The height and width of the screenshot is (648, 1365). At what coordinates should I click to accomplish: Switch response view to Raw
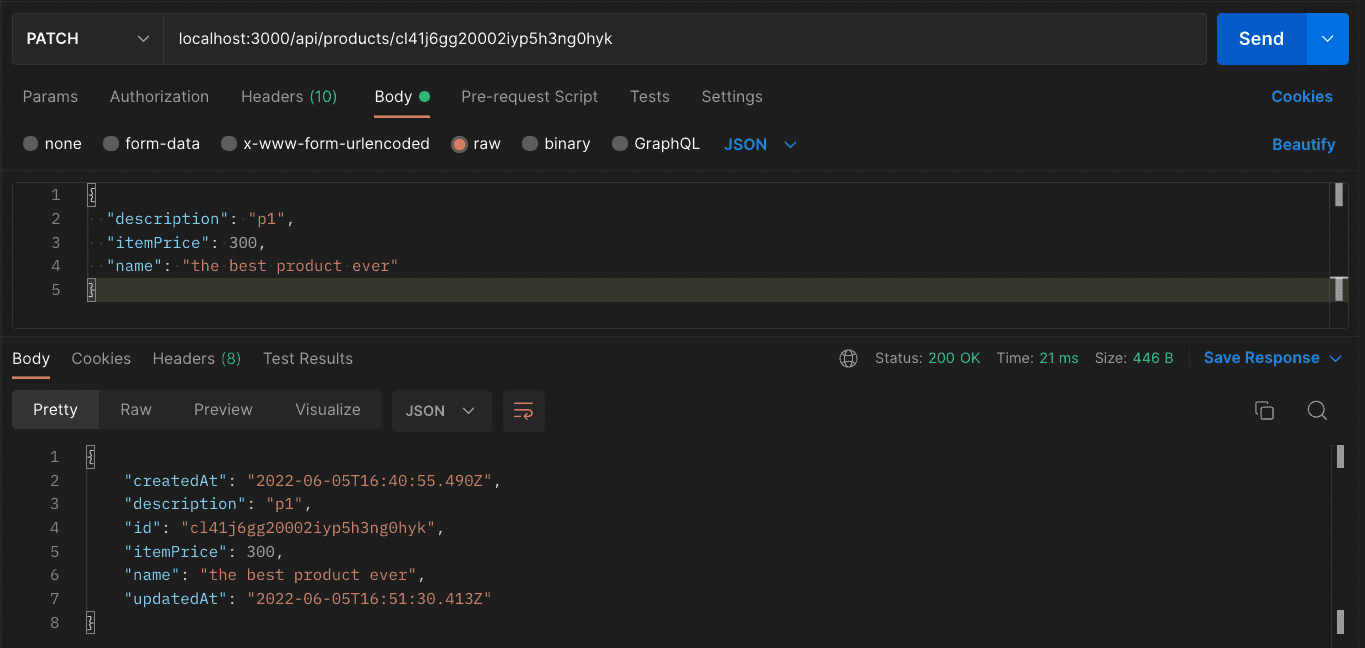click(x=136, y=410)
